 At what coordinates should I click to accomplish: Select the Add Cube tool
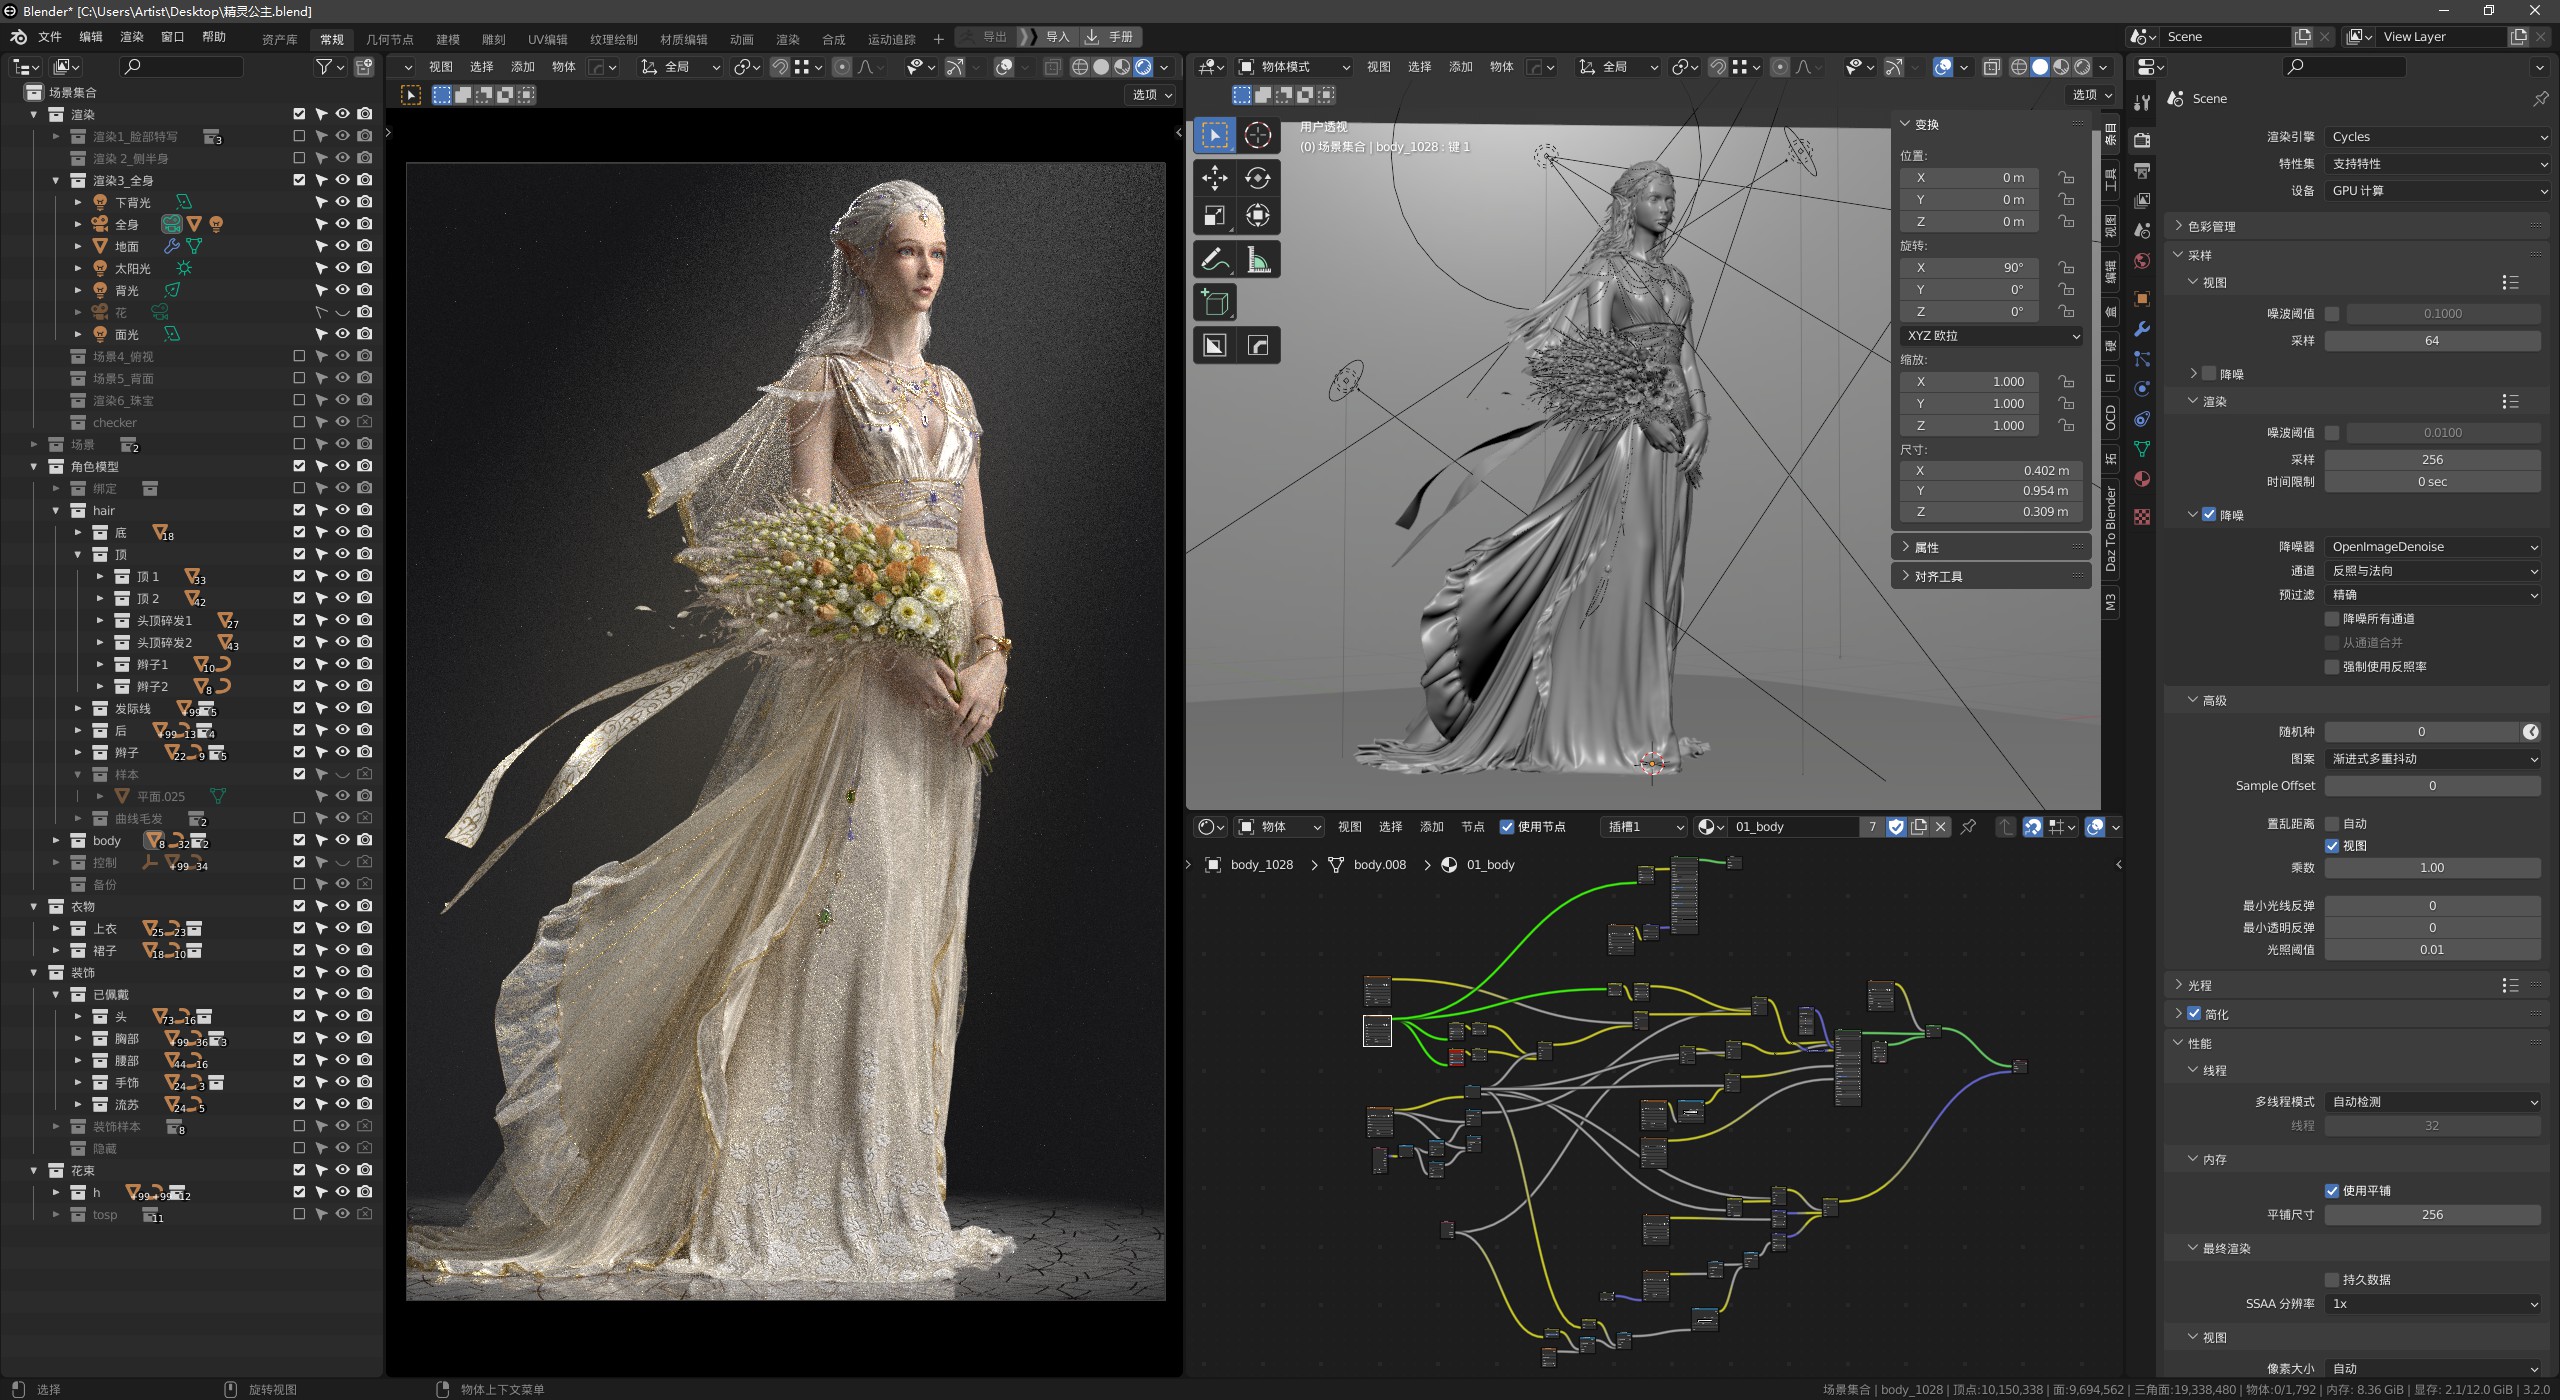point(1214,302)
